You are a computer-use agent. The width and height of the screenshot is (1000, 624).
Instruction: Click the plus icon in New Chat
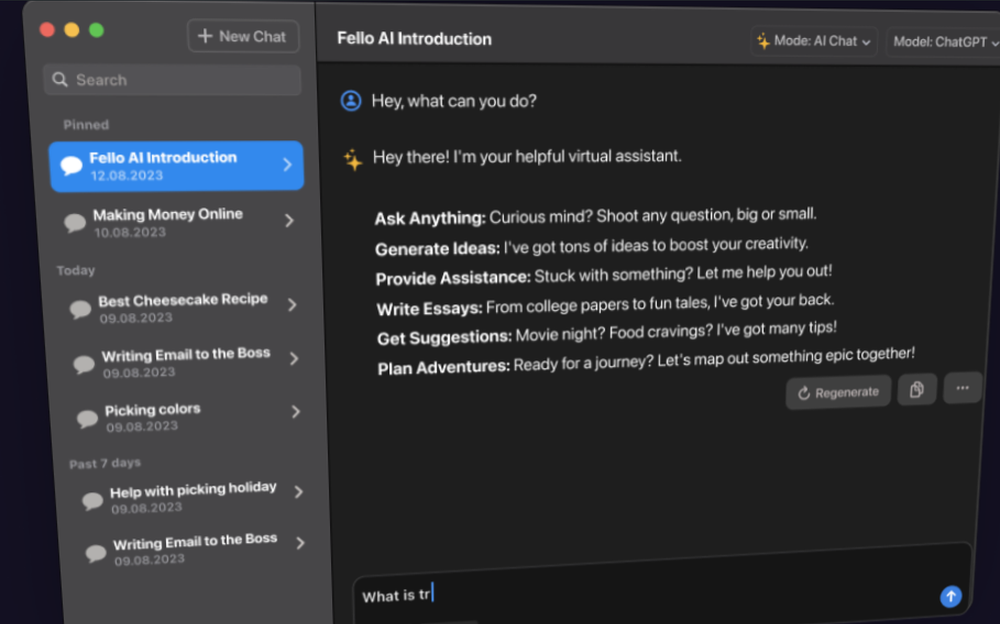point(202,36)
